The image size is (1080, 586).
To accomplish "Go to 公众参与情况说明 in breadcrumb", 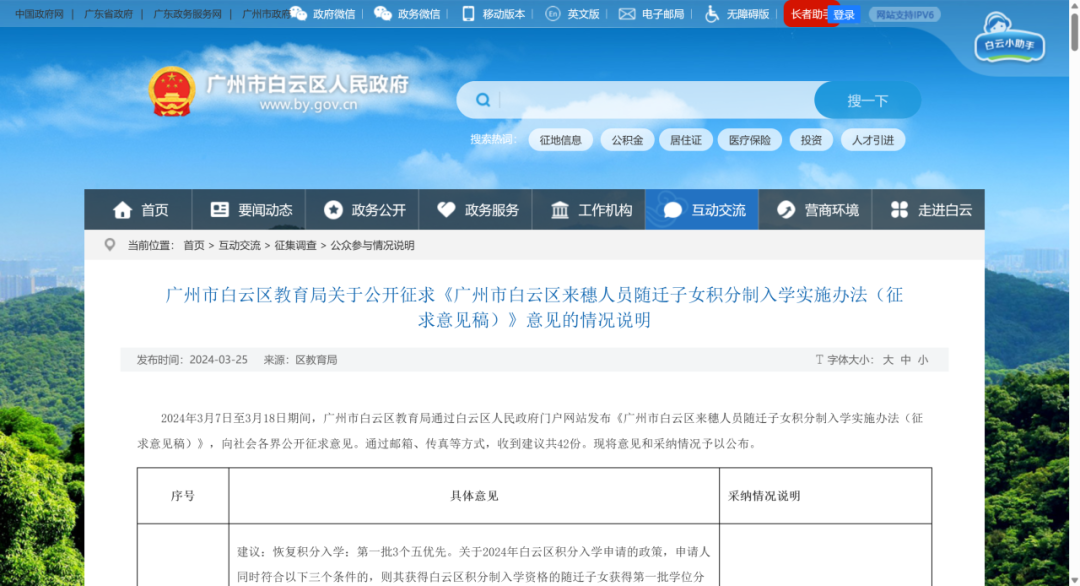I will 373,245.
